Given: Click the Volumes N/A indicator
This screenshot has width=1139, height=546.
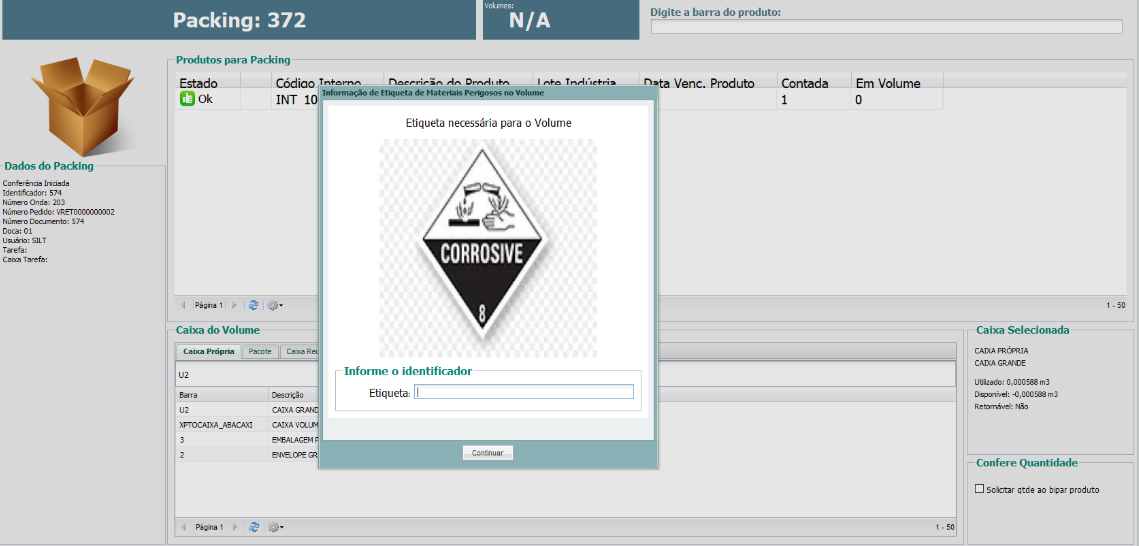Looking at the screenshot, I should 561,20.
